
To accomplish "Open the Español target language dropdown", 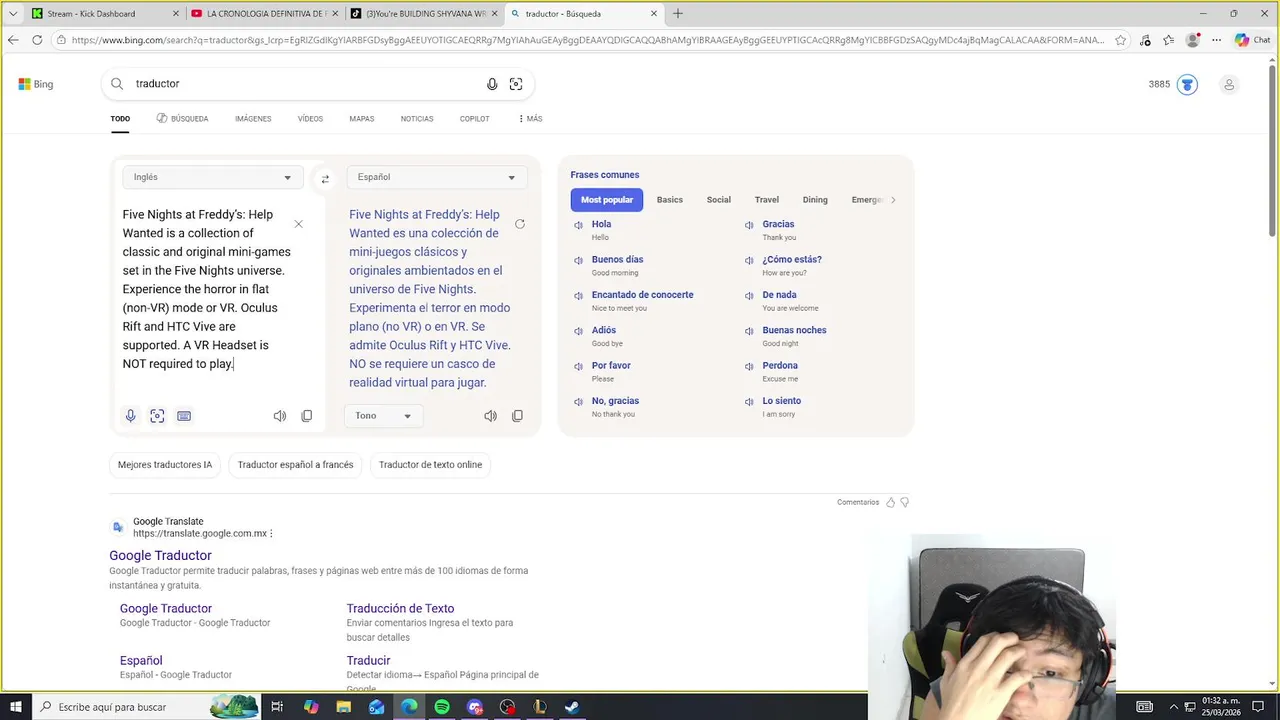I will coord(436,177).
